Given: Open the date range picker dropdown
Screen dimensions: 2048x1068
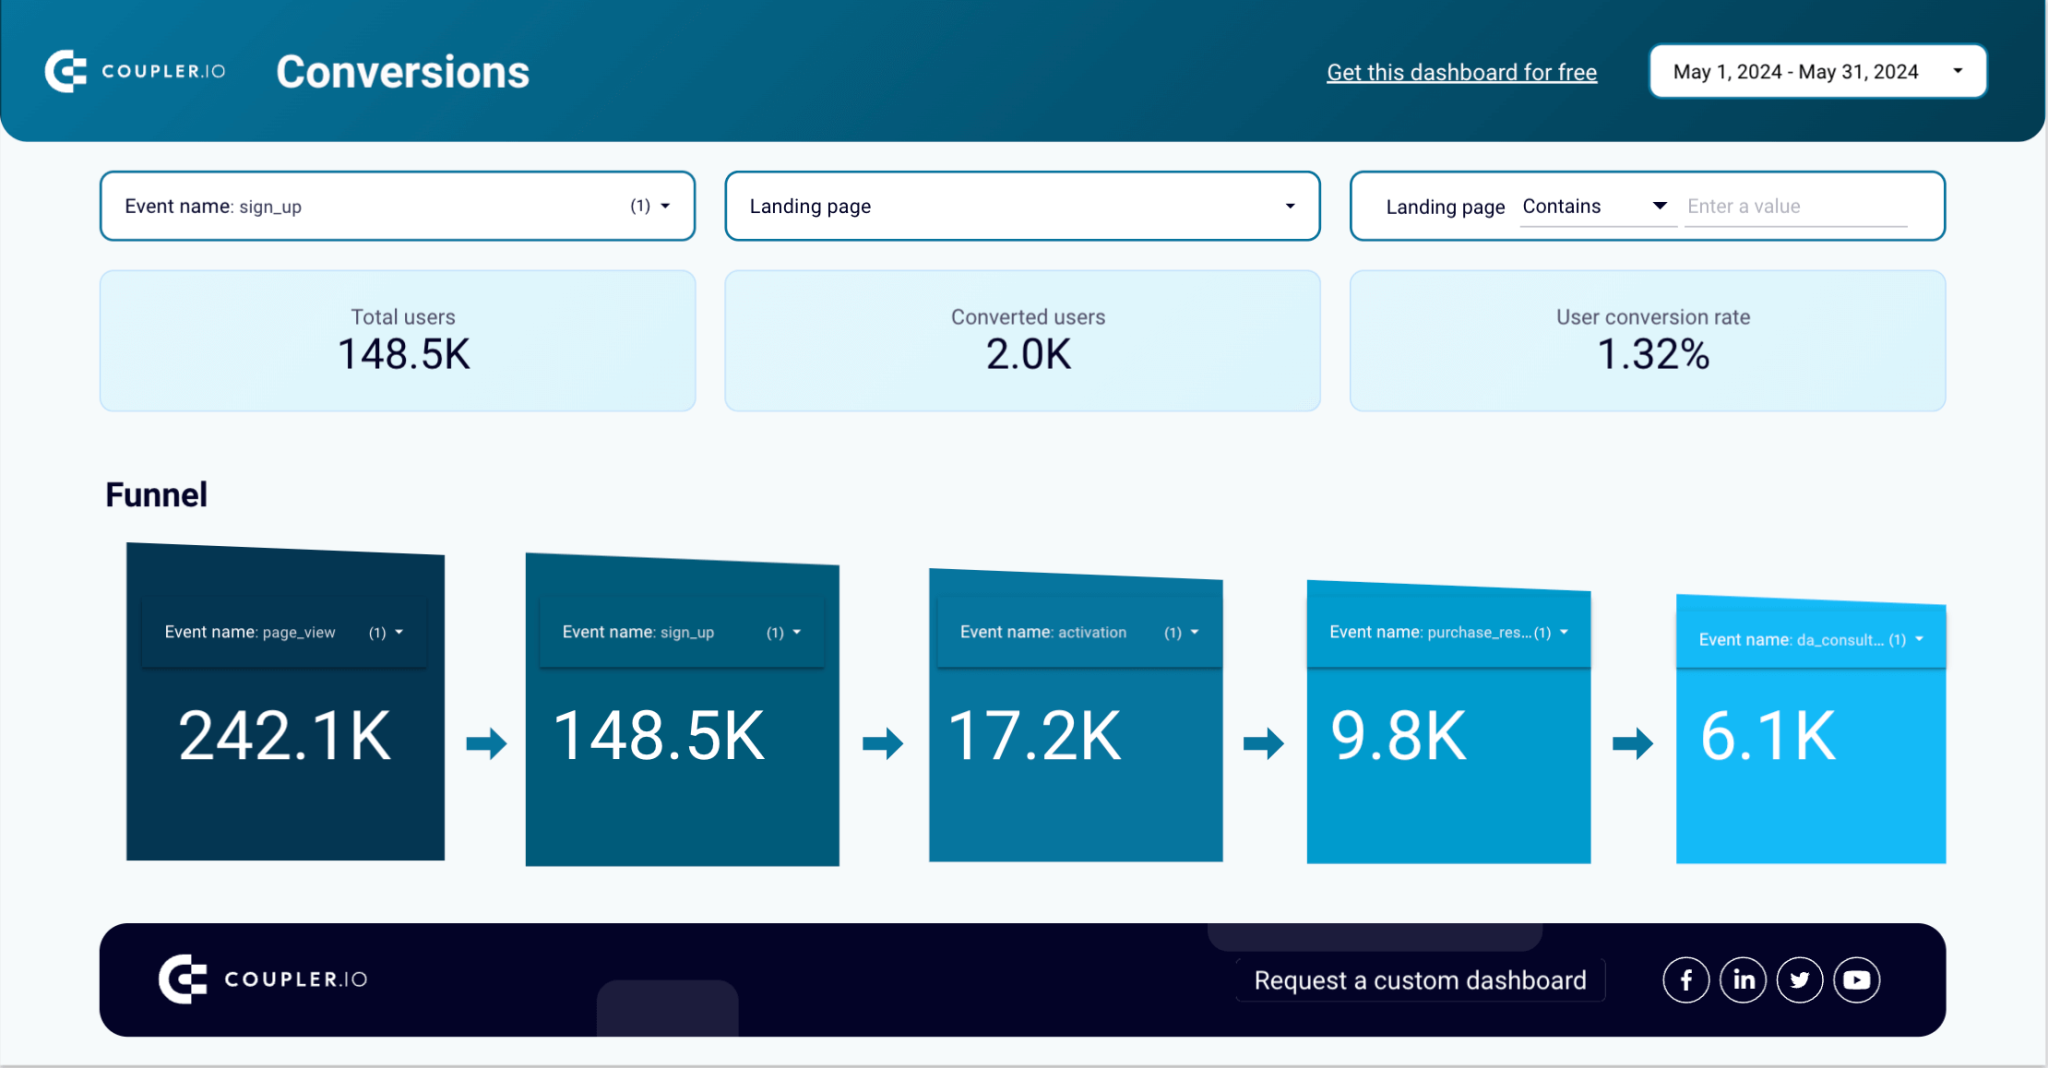Looking at the screenshot, I should [1817, 72].
